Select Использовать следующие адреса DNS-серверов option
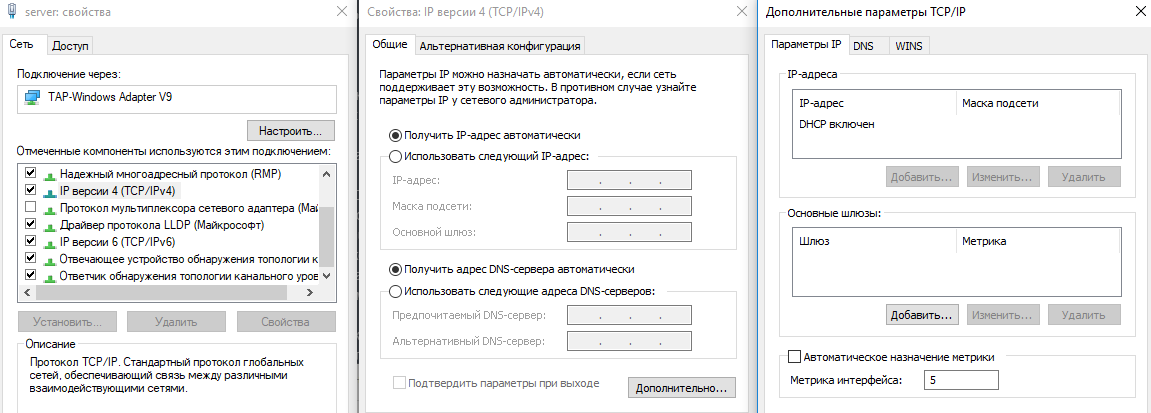Screen dimensions: 1151x413 [395, 292]
